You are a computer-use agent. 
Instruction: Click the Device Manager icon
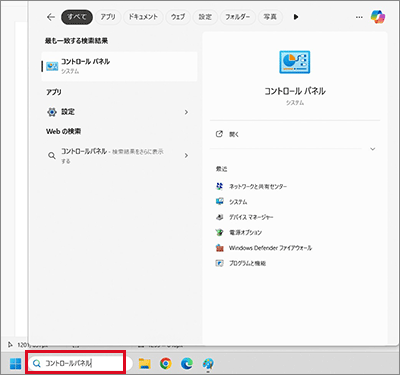pyautogui.click(x=219, y=217)
